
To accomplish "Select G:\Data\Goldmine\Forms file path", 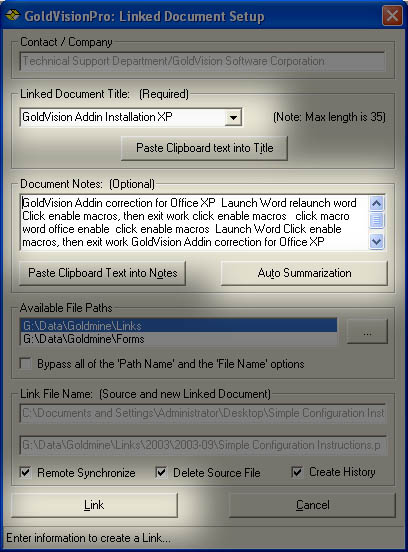I will 178,339.
